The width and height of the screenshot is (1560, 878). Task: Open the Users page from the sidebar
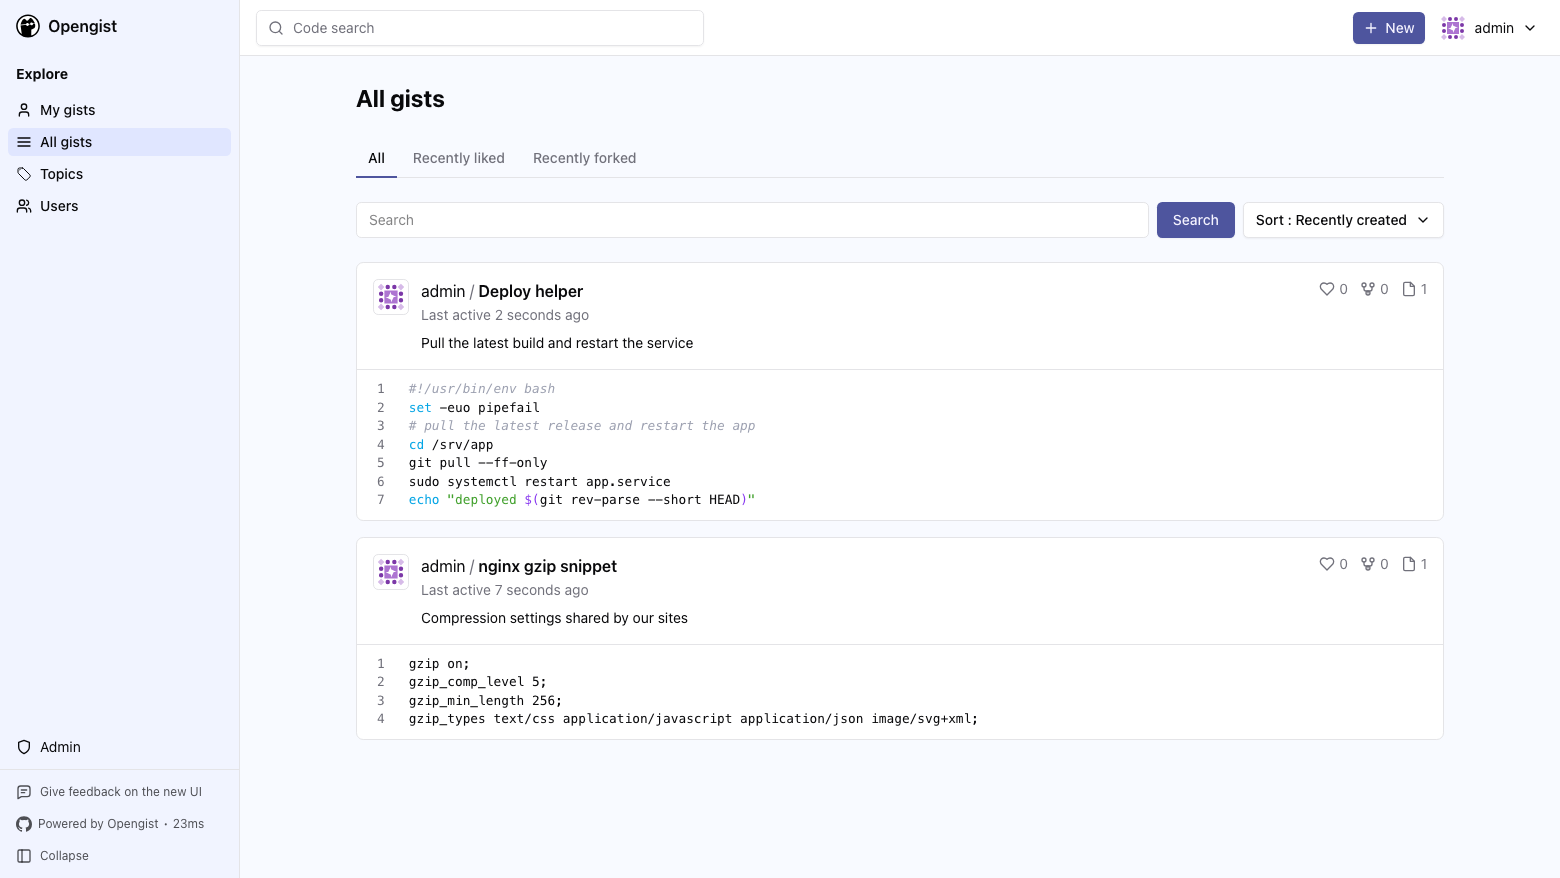coord(119,206)
